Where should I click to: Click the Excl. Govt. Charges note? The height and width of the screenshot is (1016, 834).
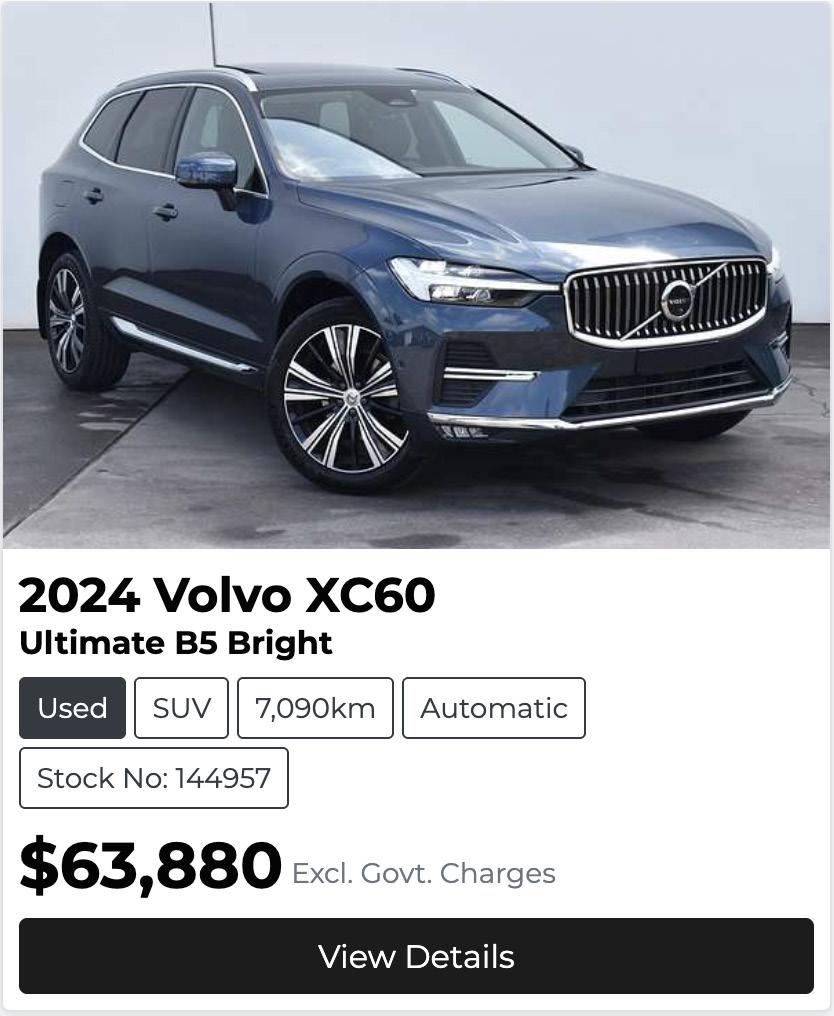coord(424,873)
